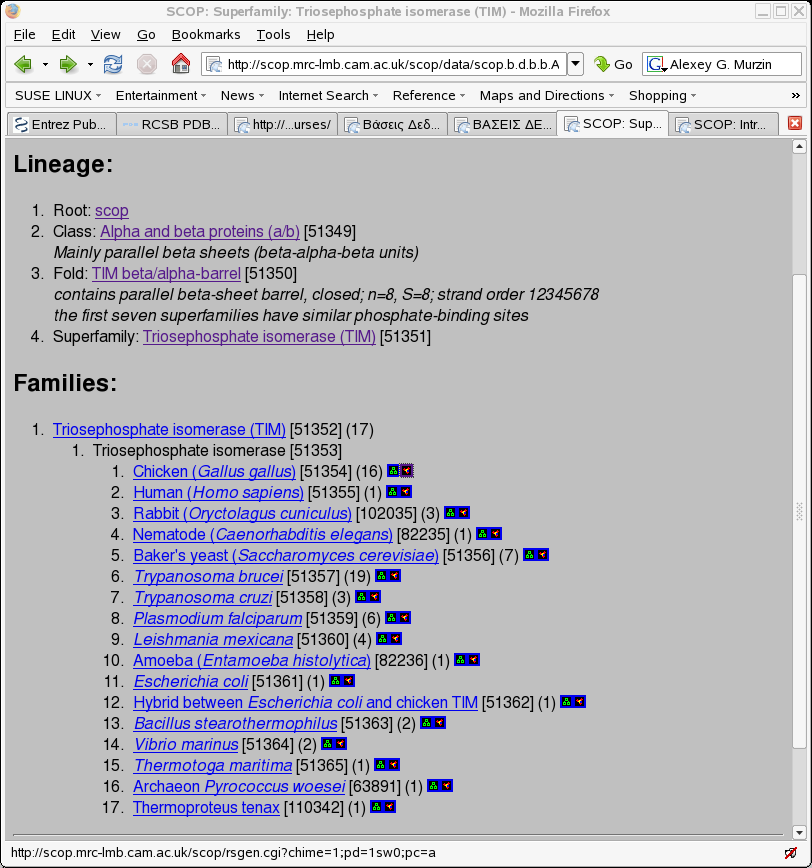Open the red molecule icon for Vibrio marinus
This screenshot has height=868, width=812.
point(341,744)
